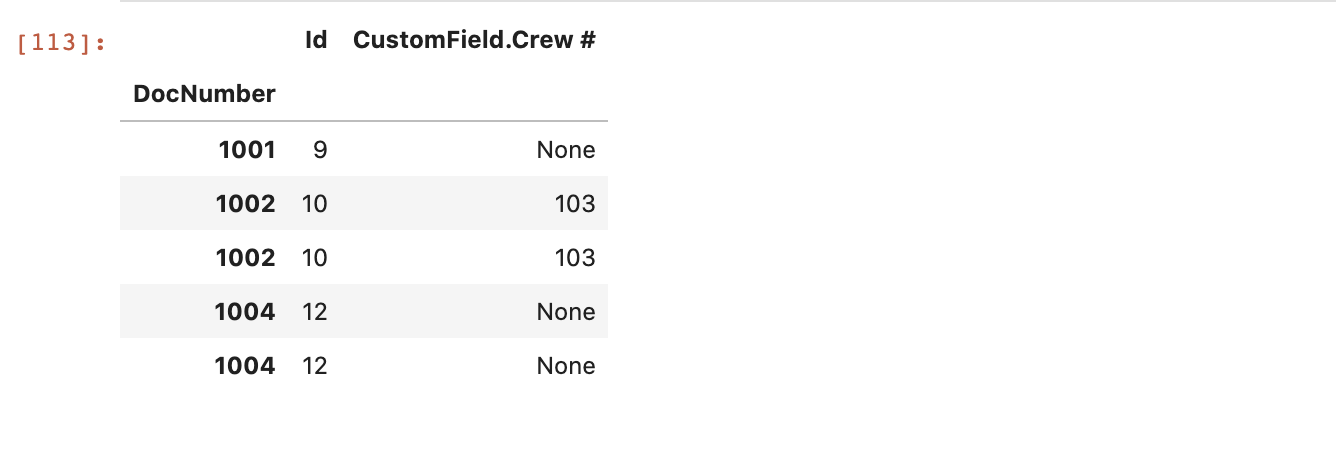Click the None value in the 1001 row
This screenshot has height=450, width=1336.
[x=565, y=150]
